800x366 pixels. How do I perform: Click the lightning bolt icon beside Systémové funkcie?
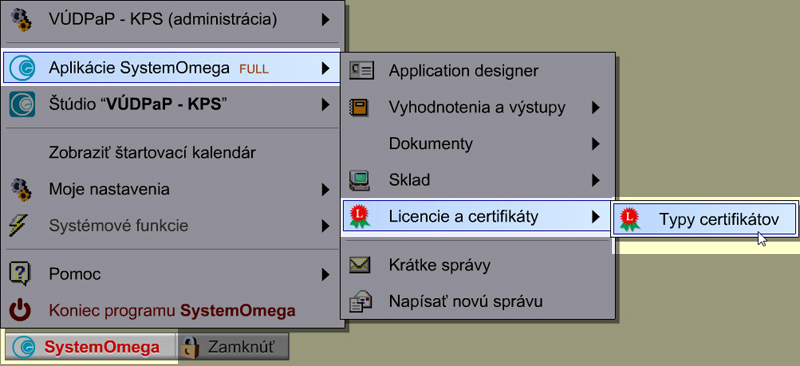(20, 225)
